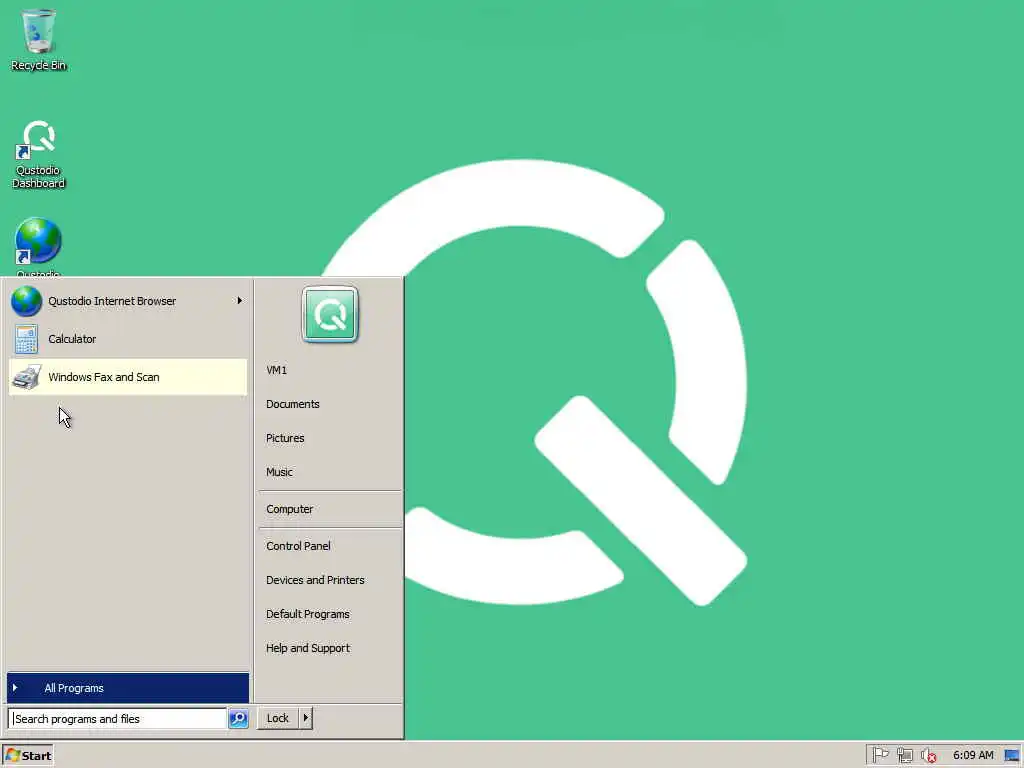Image resolution: width=1024 pixels, height=768 pixels.
Task: Open Qustodio Internet Browser from Start menu
Action: [128, 301]
